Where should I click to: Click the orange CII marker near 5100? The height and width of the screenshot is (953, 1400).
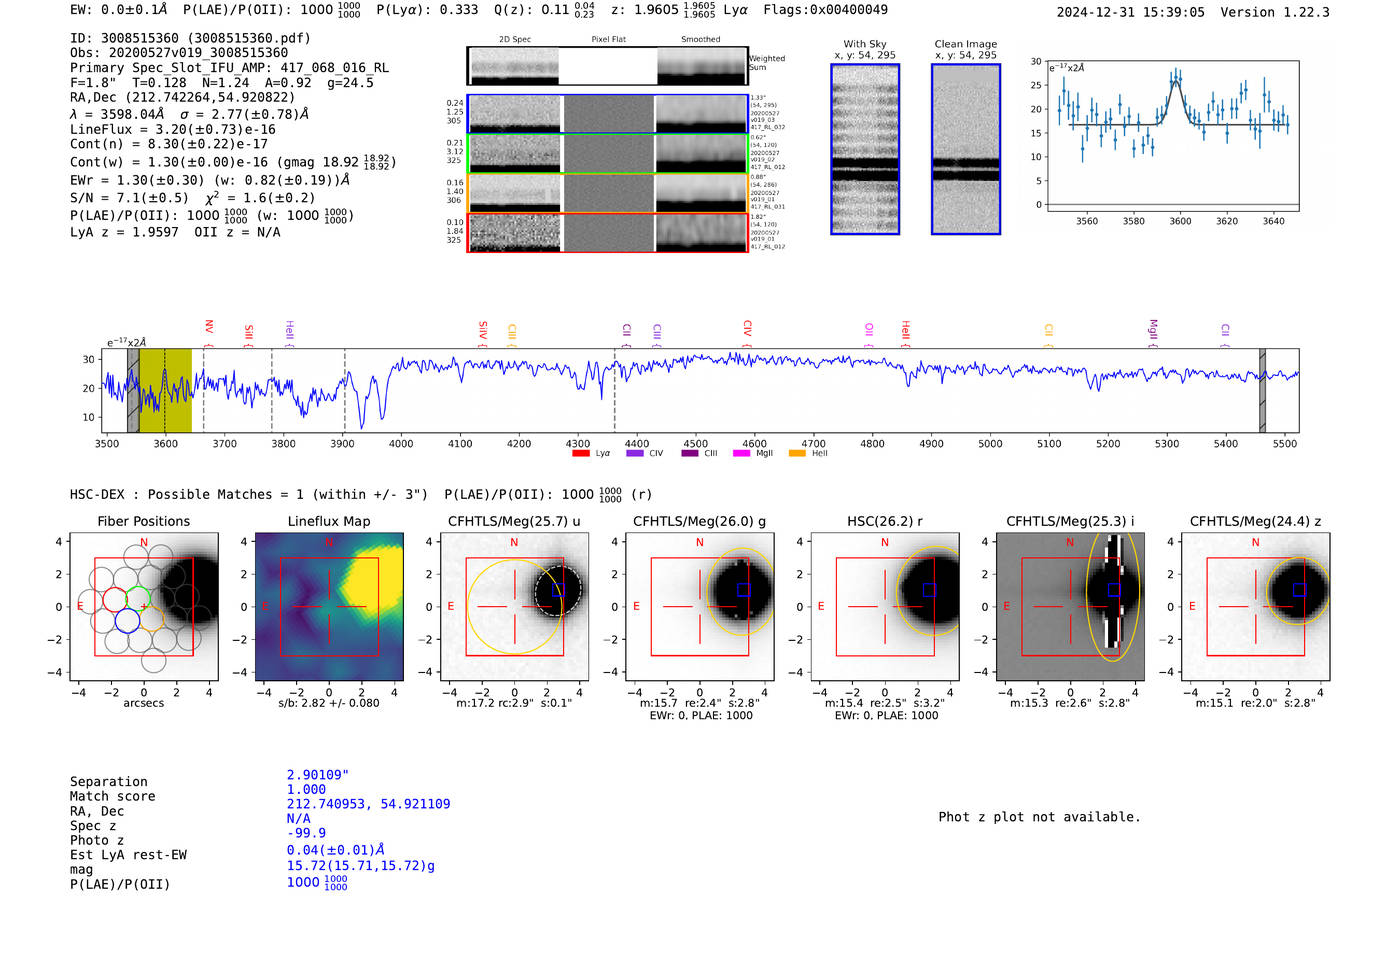coord(1048,334)
